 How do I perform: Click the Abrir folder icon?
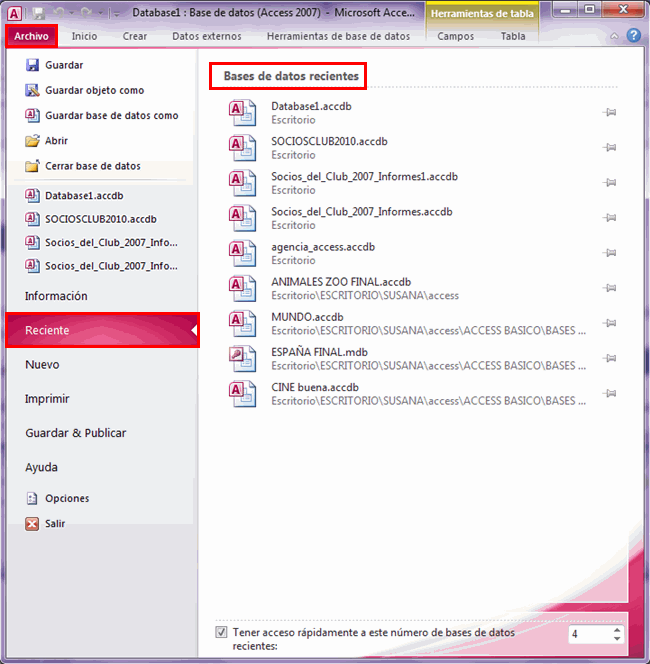point(32,141)
